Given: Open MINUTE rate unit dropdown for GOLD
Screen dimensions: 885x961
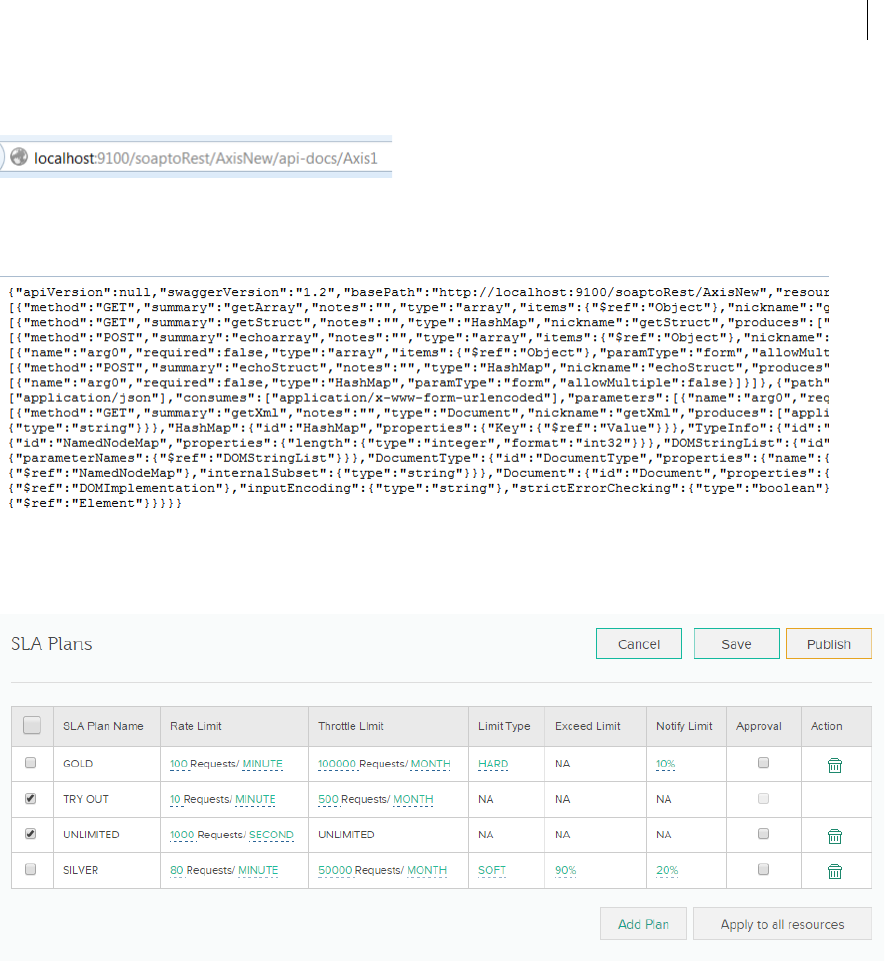Looking at the screenshot, I should point(262,764).
